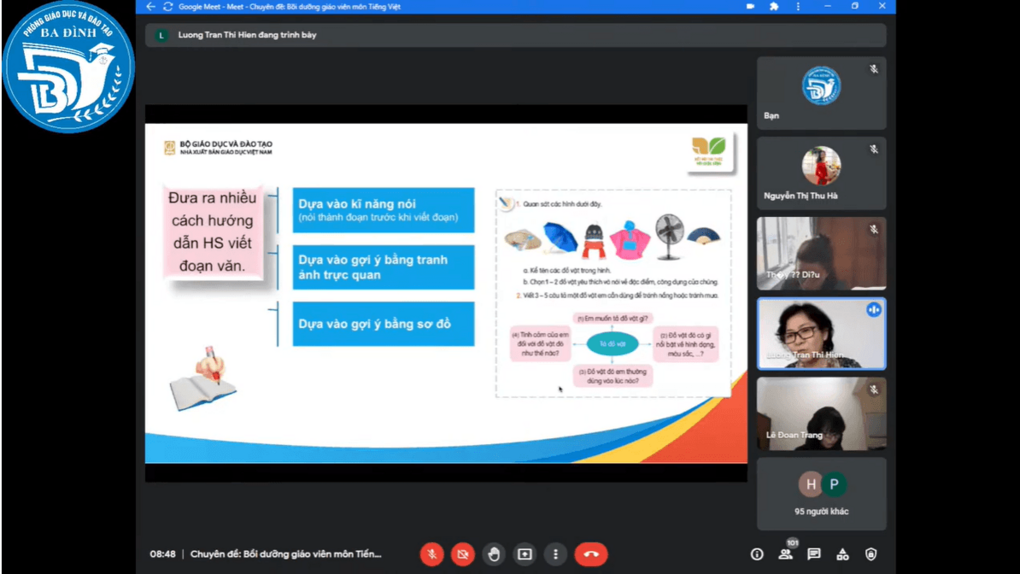Open the browser extensions puzzle icon

click(x=774, y=7)
